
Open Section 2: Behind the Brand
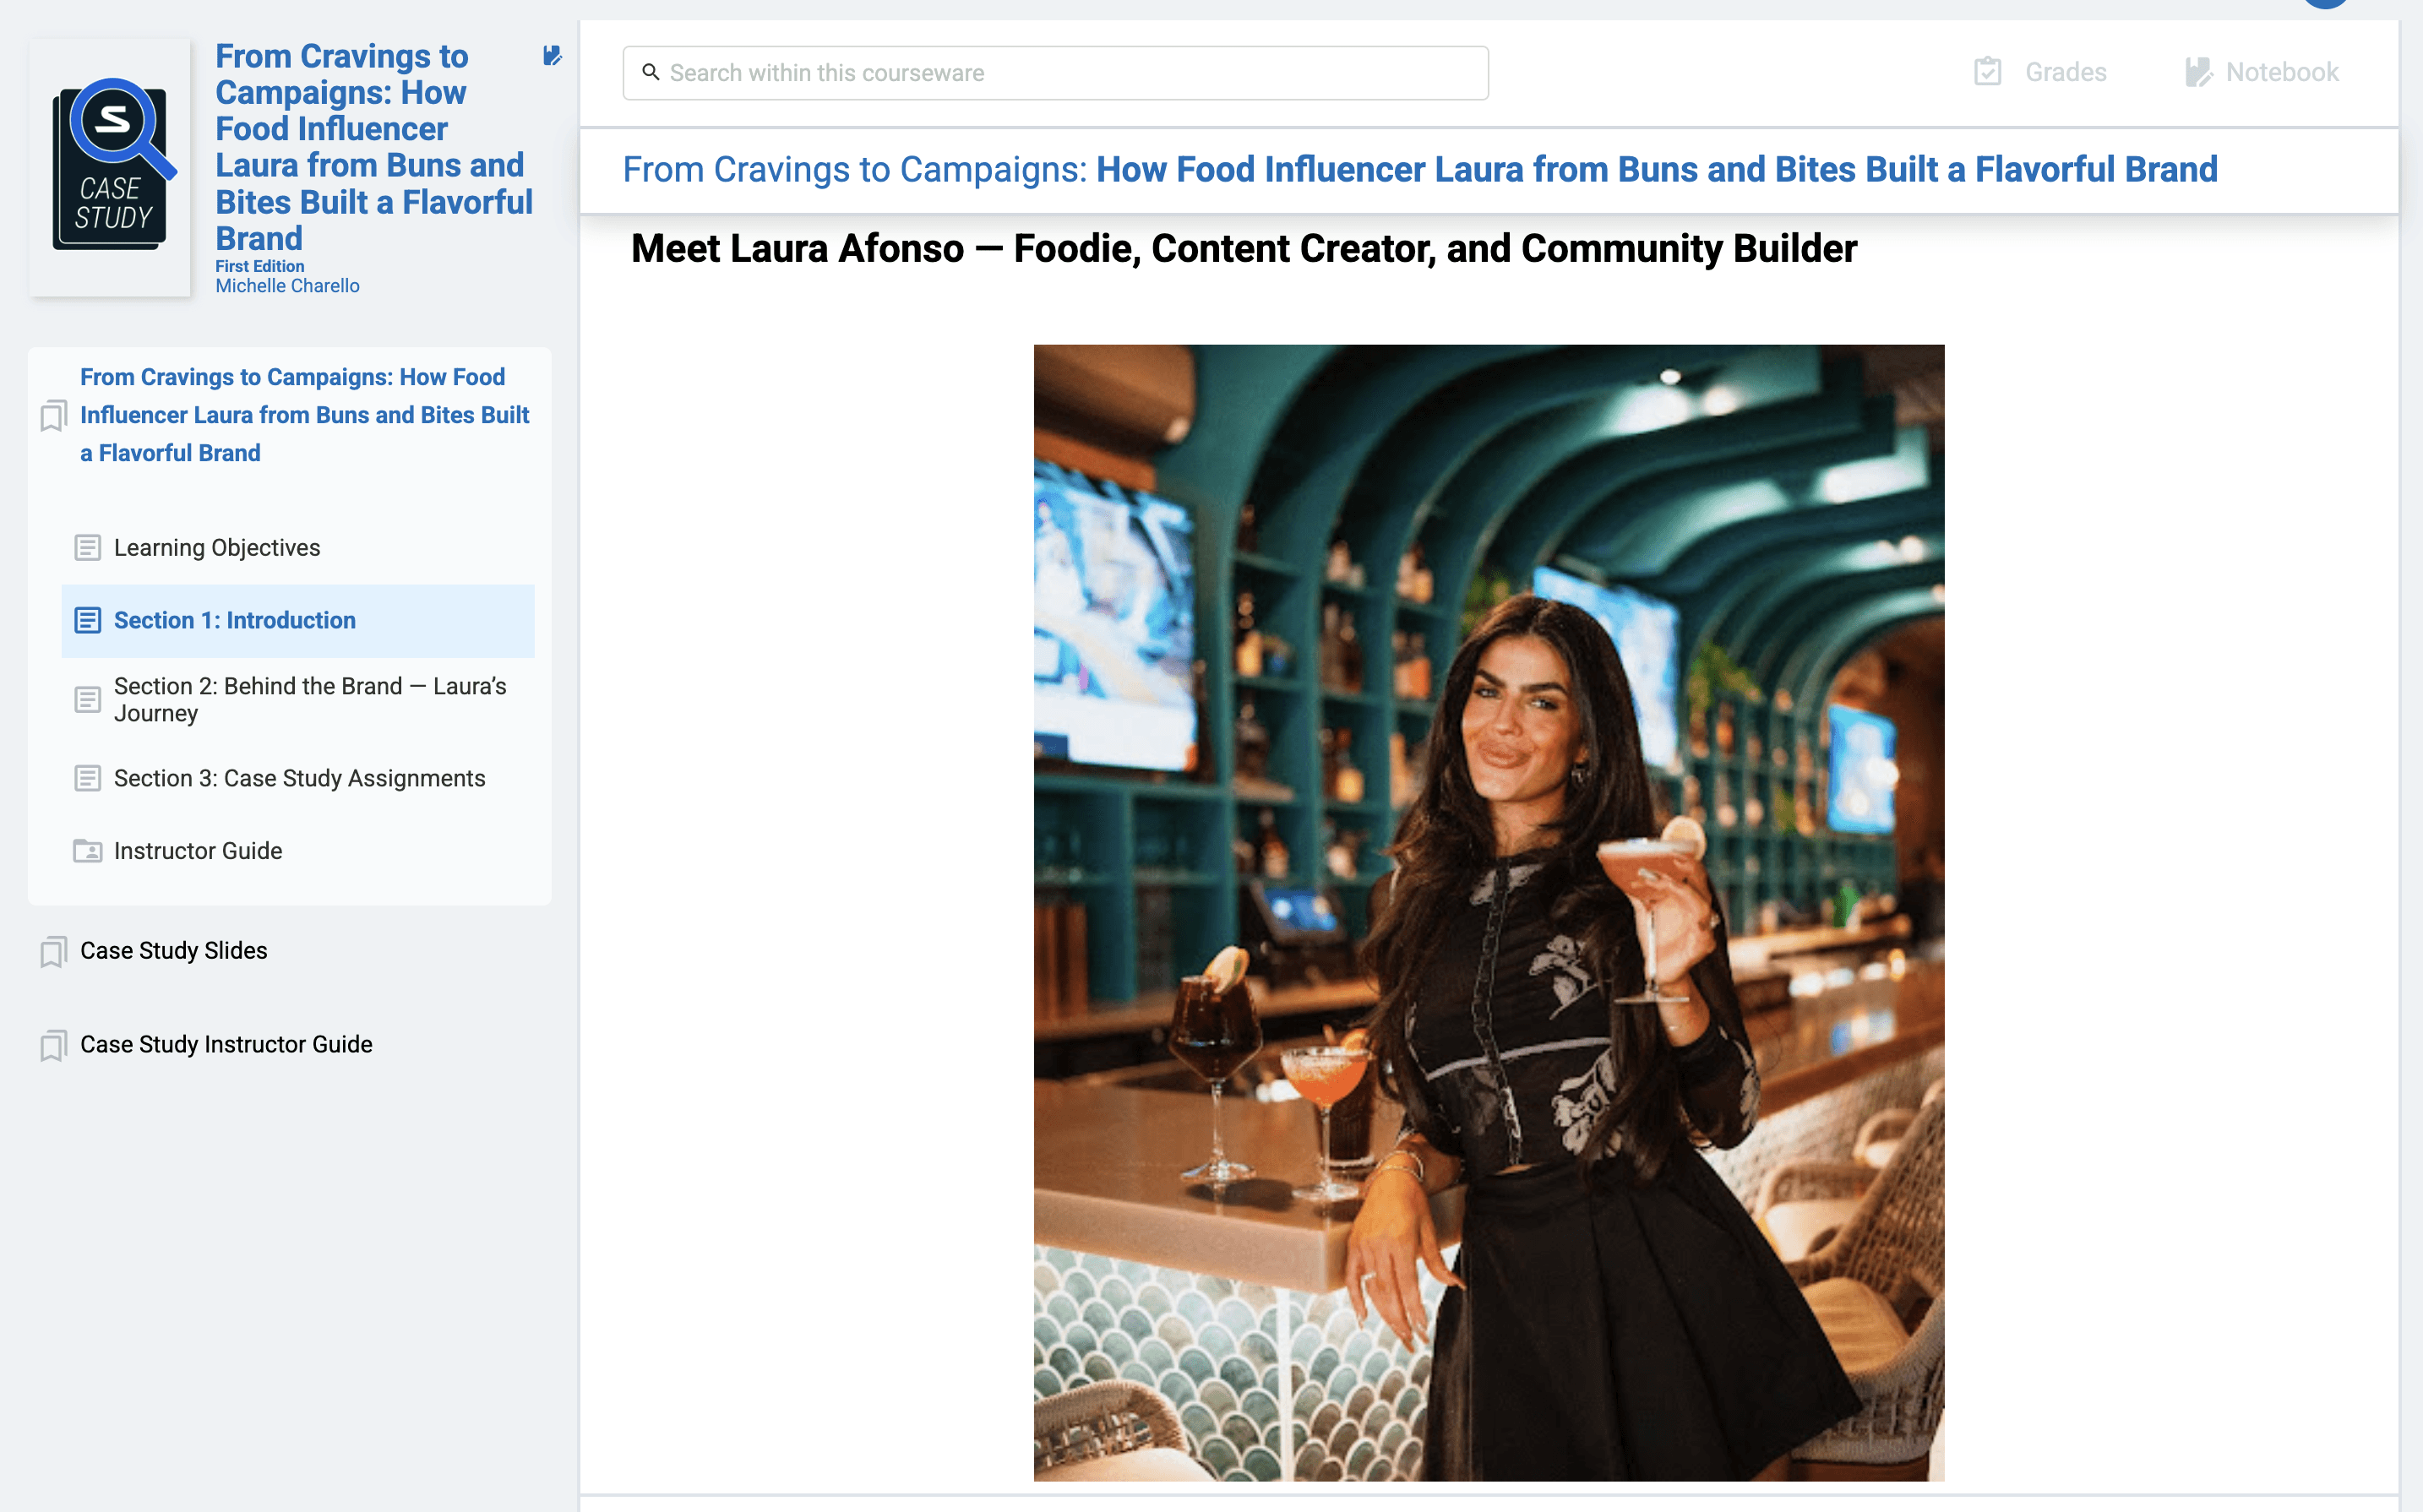pos(310,699)
